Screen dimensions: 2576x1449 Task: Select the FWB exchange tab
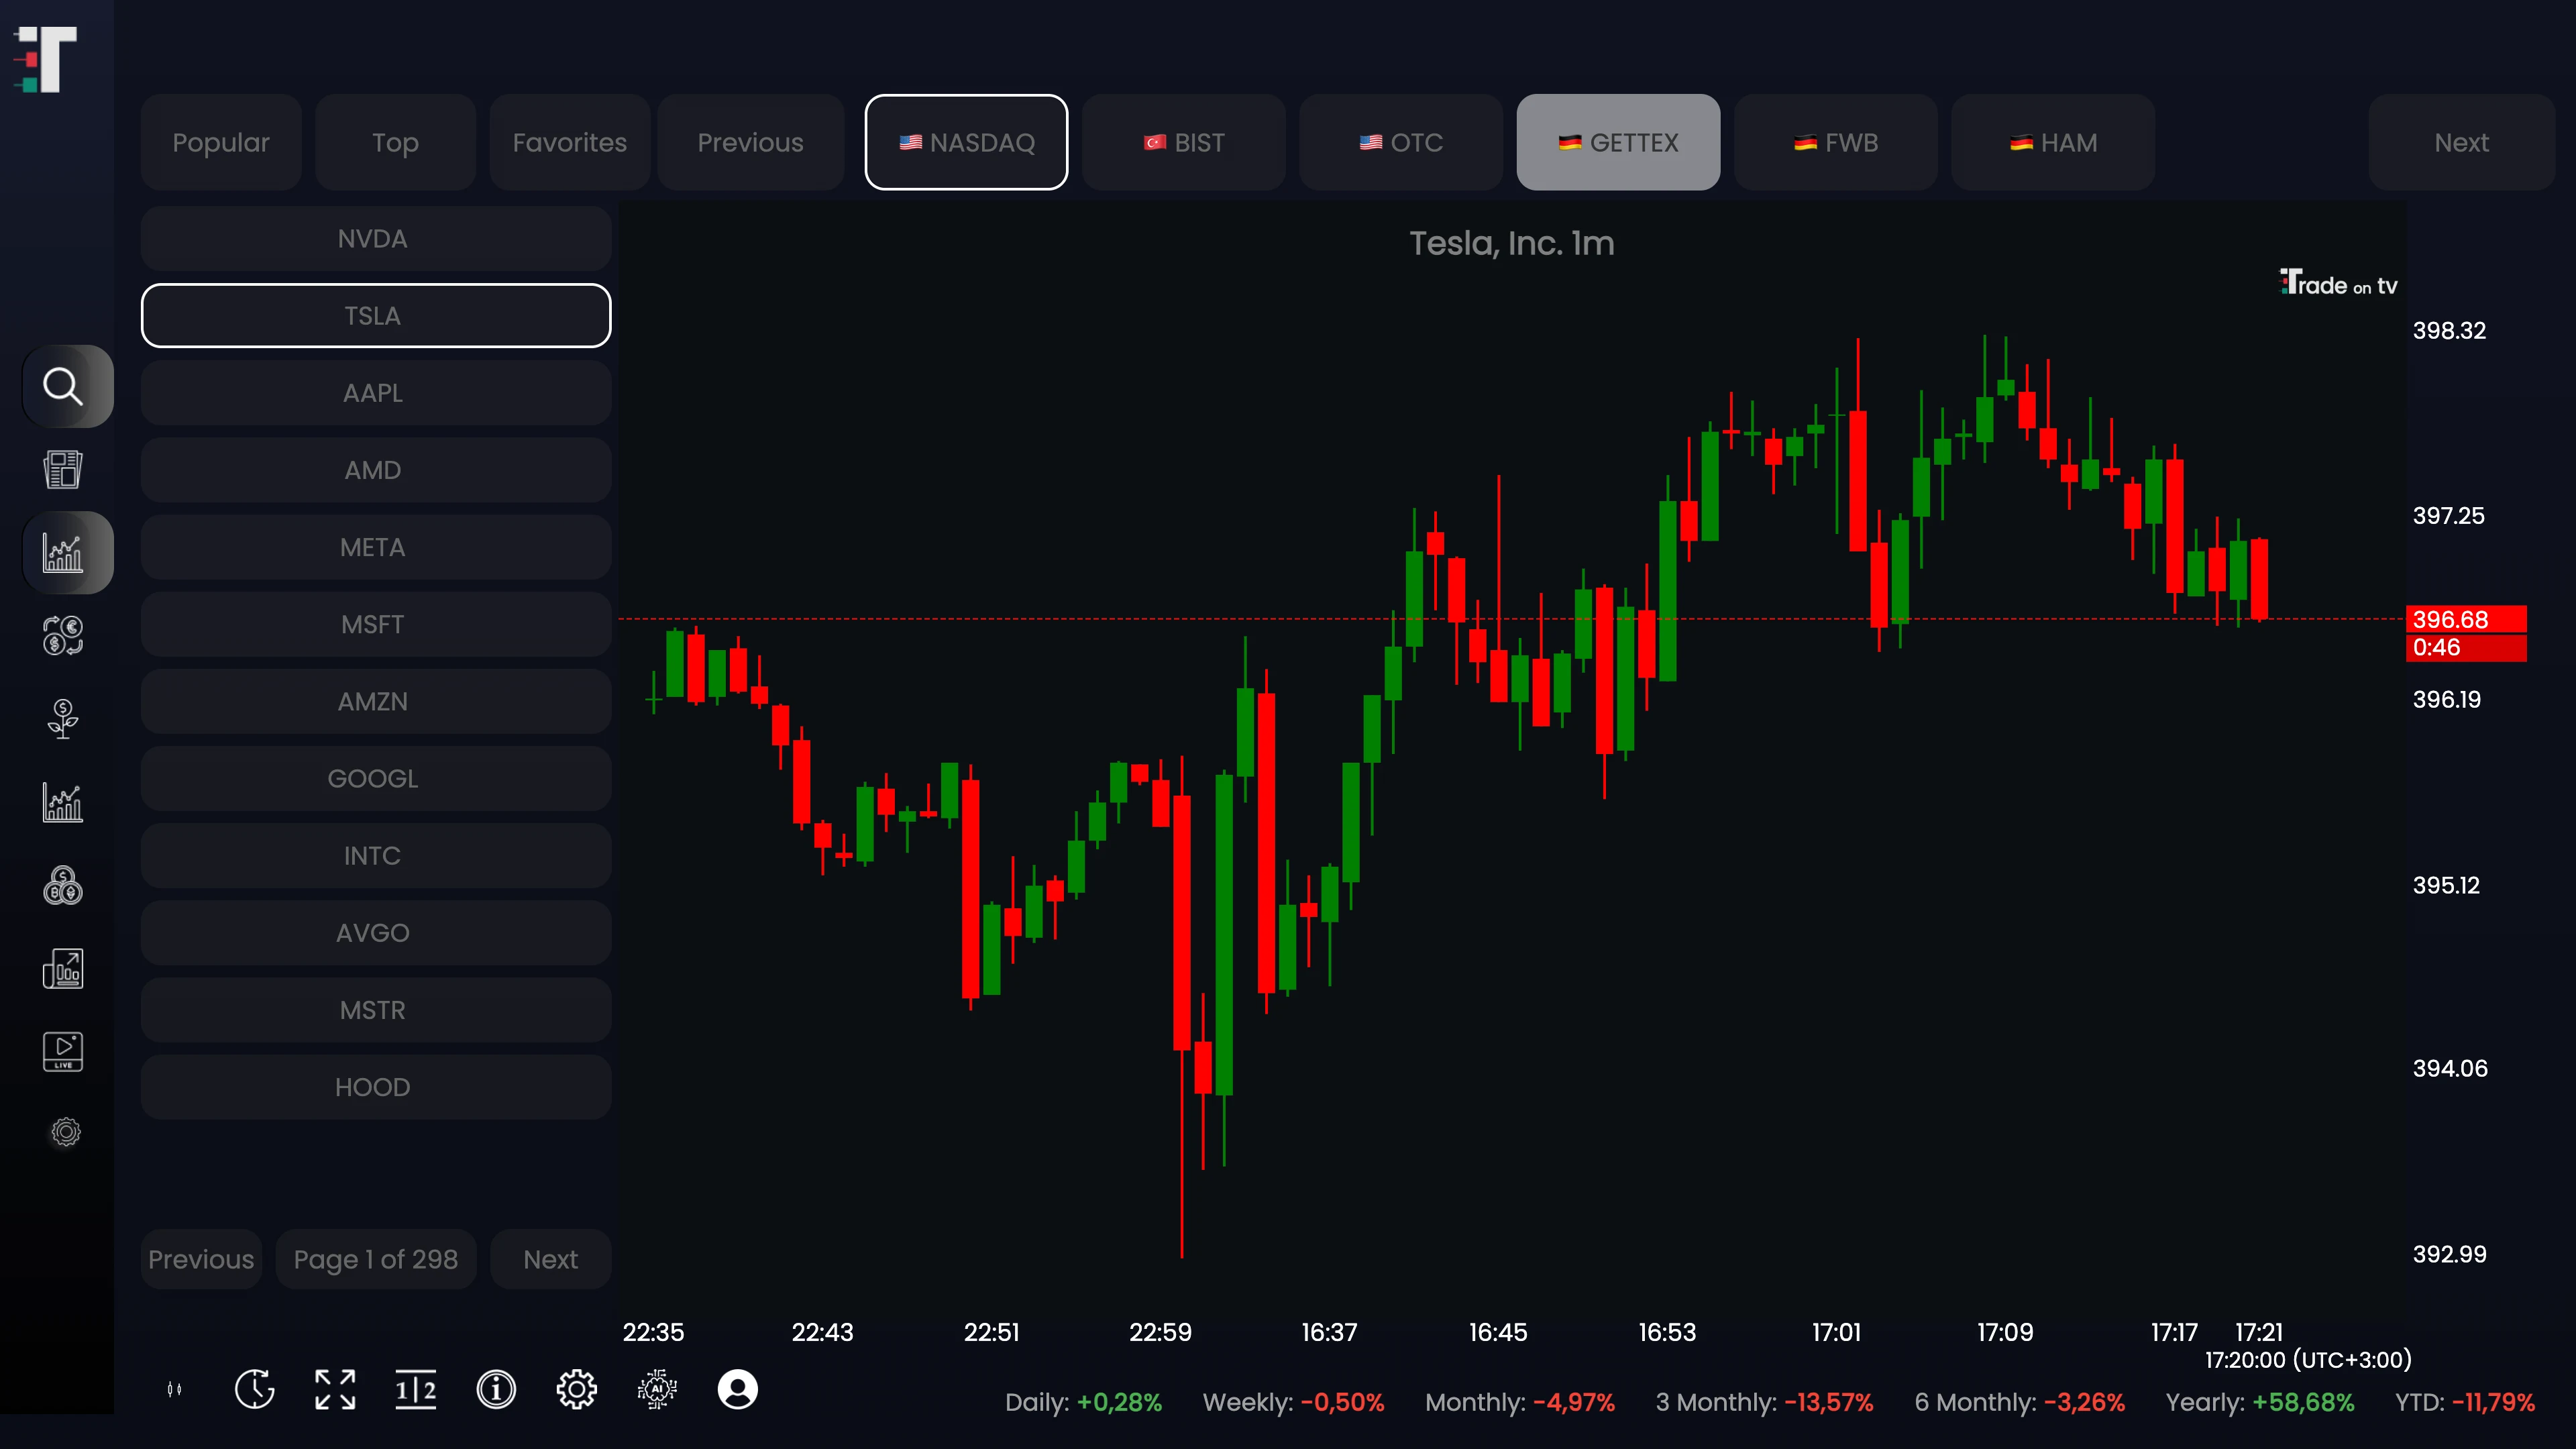click(x=1836, y=142)
